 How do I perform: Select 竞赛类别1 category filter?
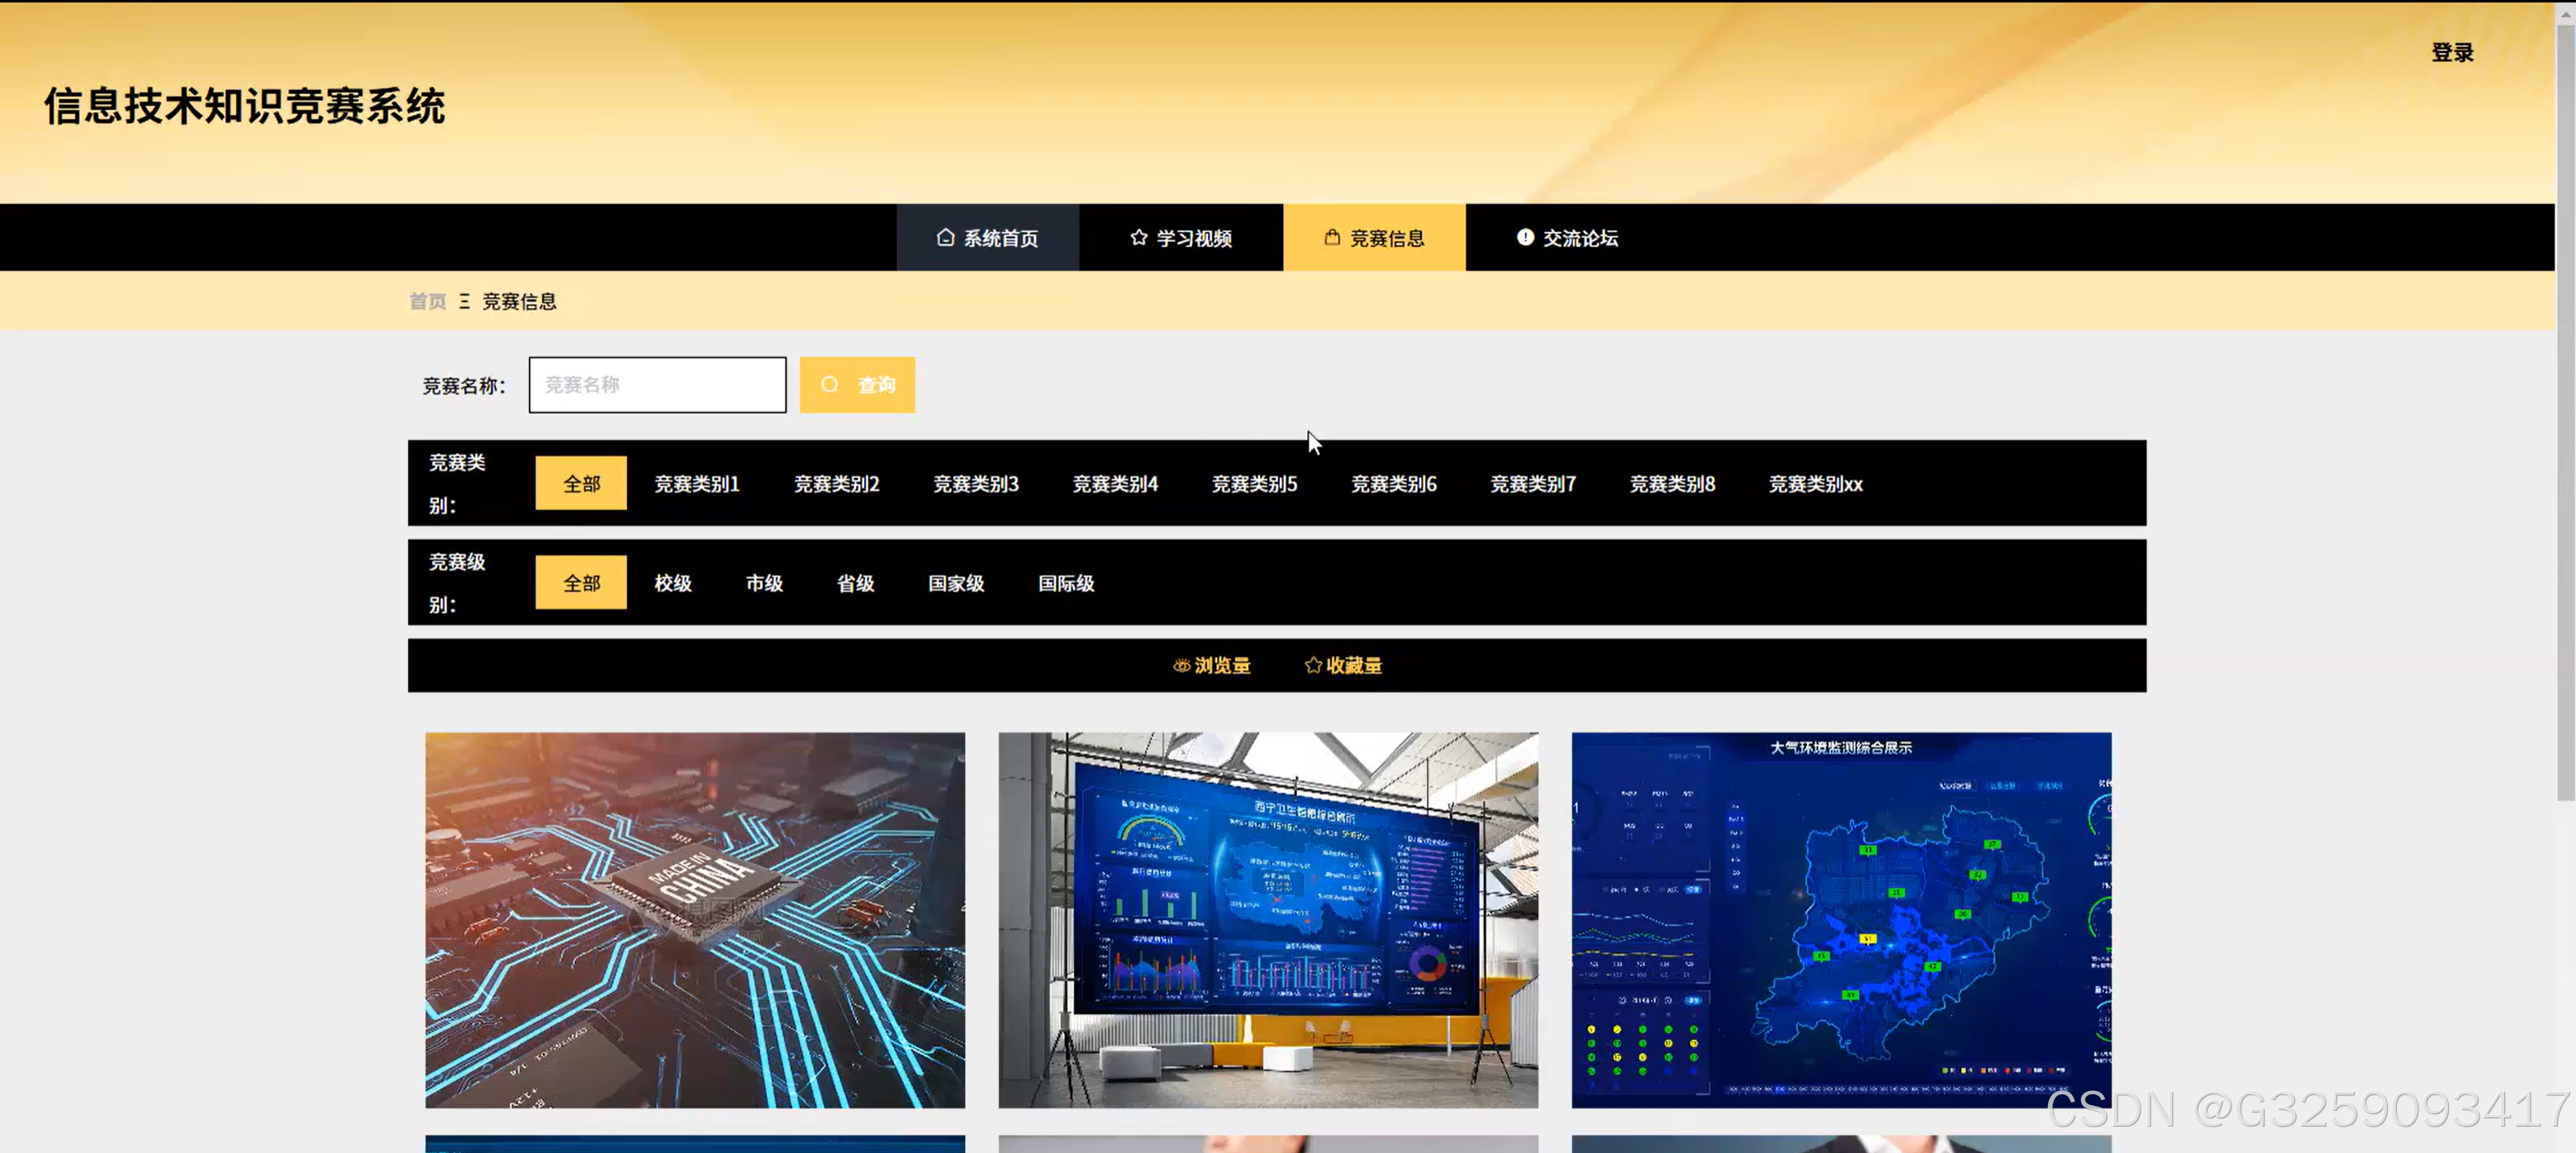click(x=696, y=484)
